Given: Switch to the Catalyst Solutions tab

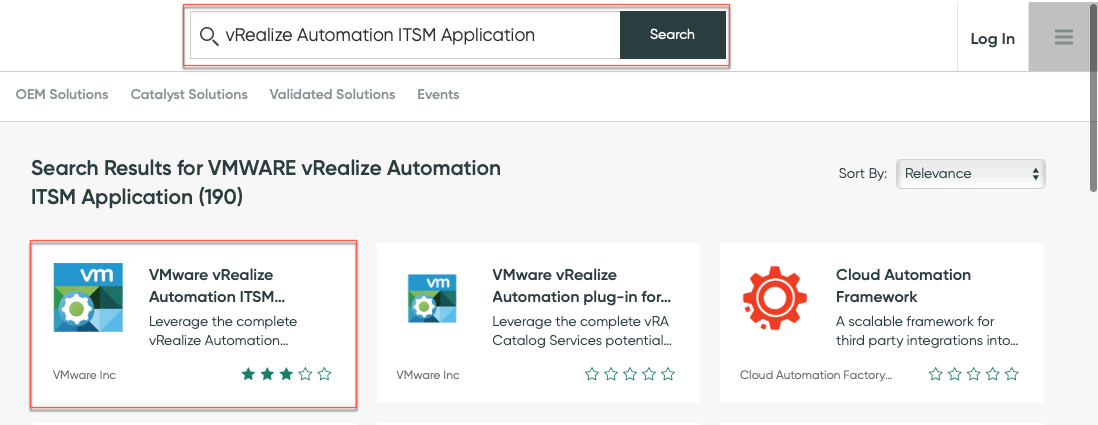Looking at the screenshot, I should tap(189, 94).
